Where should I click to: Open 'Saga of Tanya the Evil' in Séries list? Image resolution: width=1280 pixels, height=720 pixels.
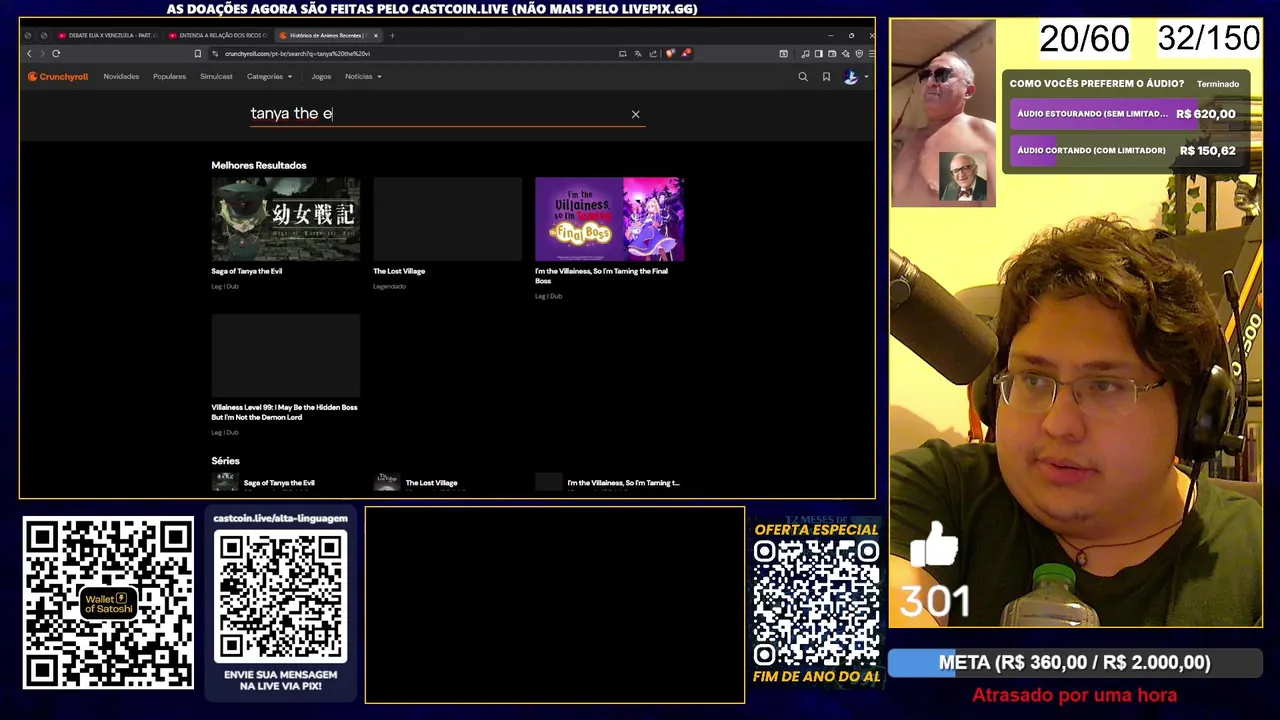pos(279,483)
